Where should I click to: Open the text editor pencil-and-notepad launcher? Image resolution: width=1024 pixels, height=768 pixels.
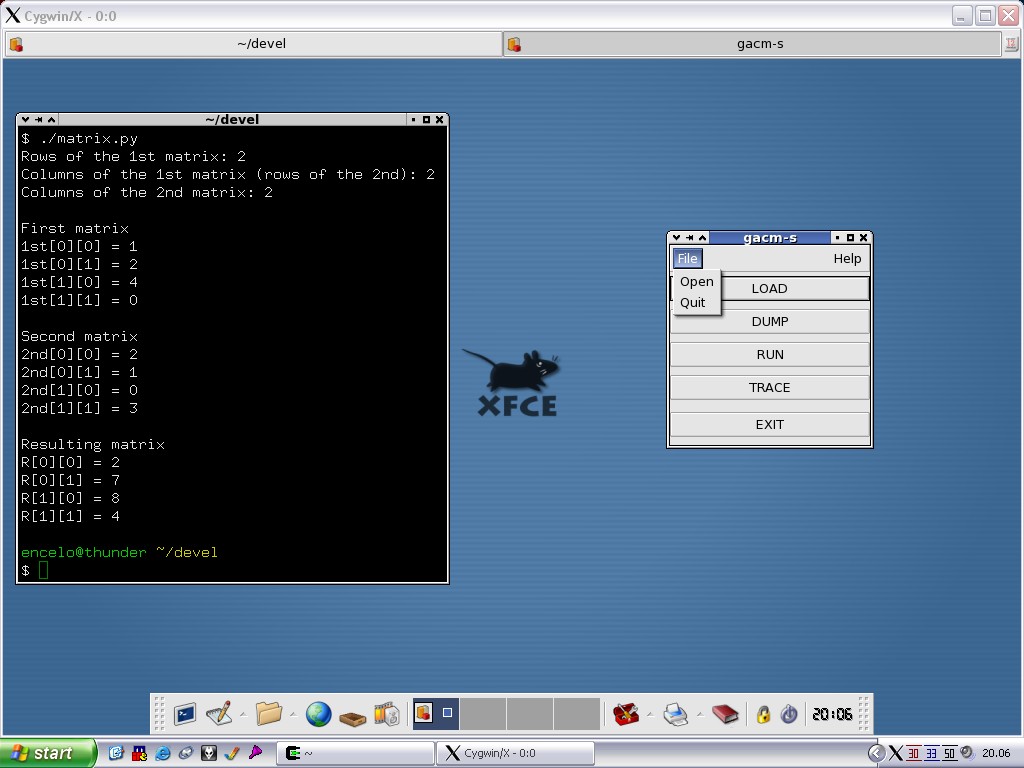coord(219,714)
